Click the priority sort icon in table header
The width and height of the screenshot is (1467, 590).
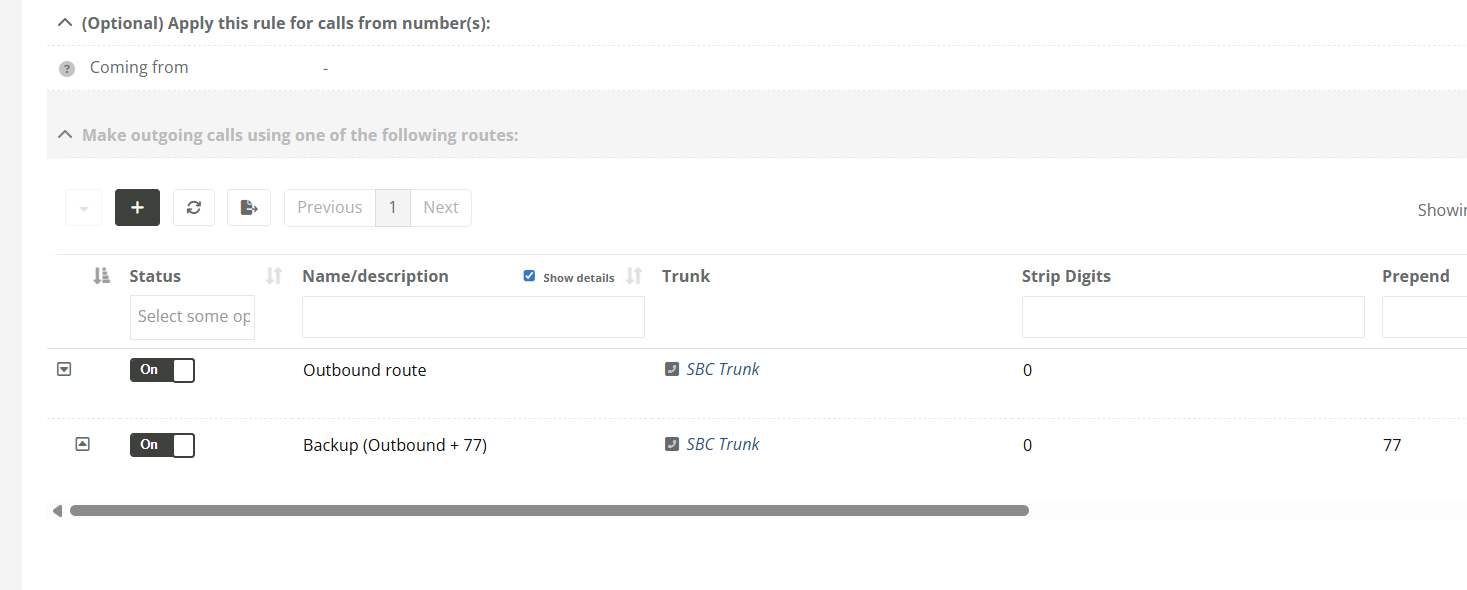coord(101,276)
